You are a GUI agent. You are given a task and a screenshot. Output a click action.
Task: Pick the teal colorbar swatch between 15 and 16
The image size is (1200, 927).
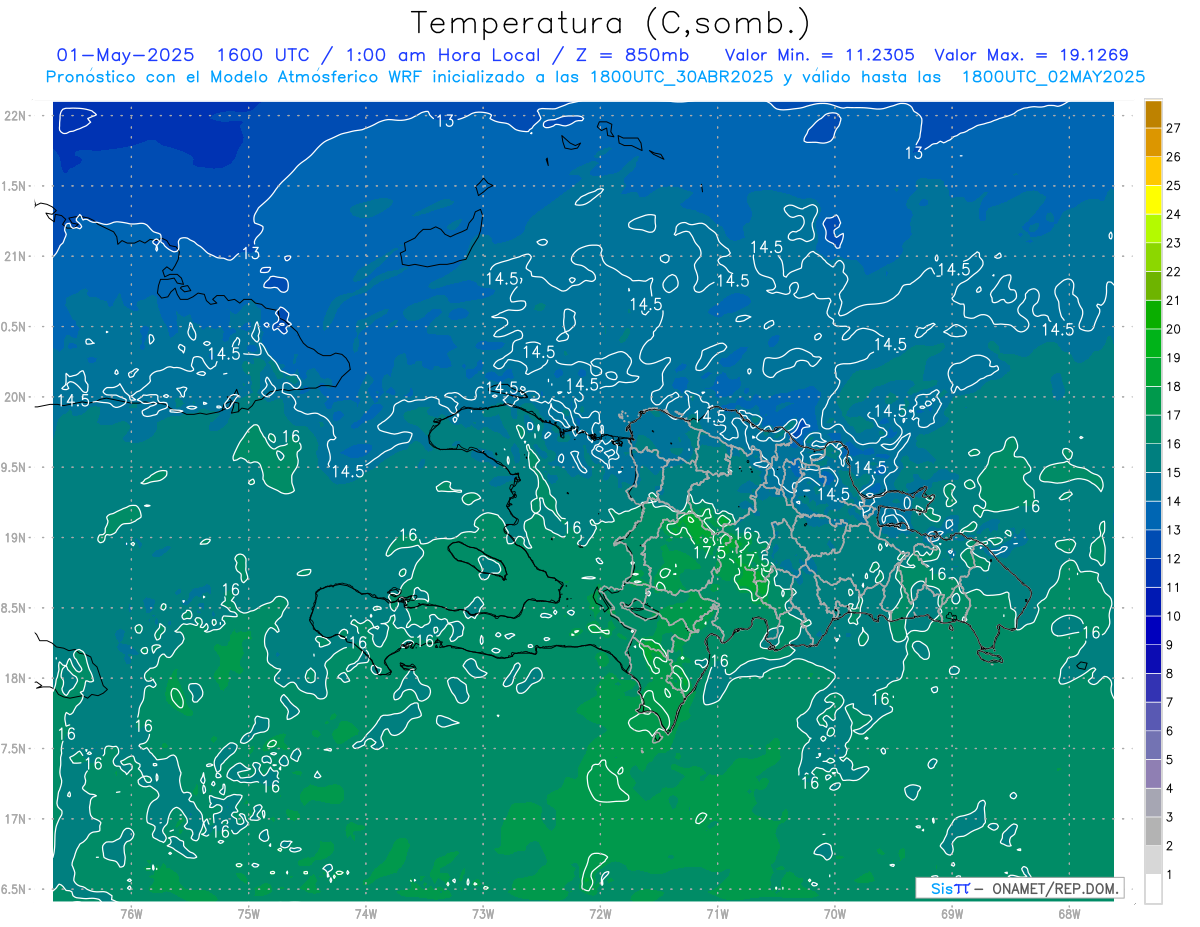coord(1153,458)
